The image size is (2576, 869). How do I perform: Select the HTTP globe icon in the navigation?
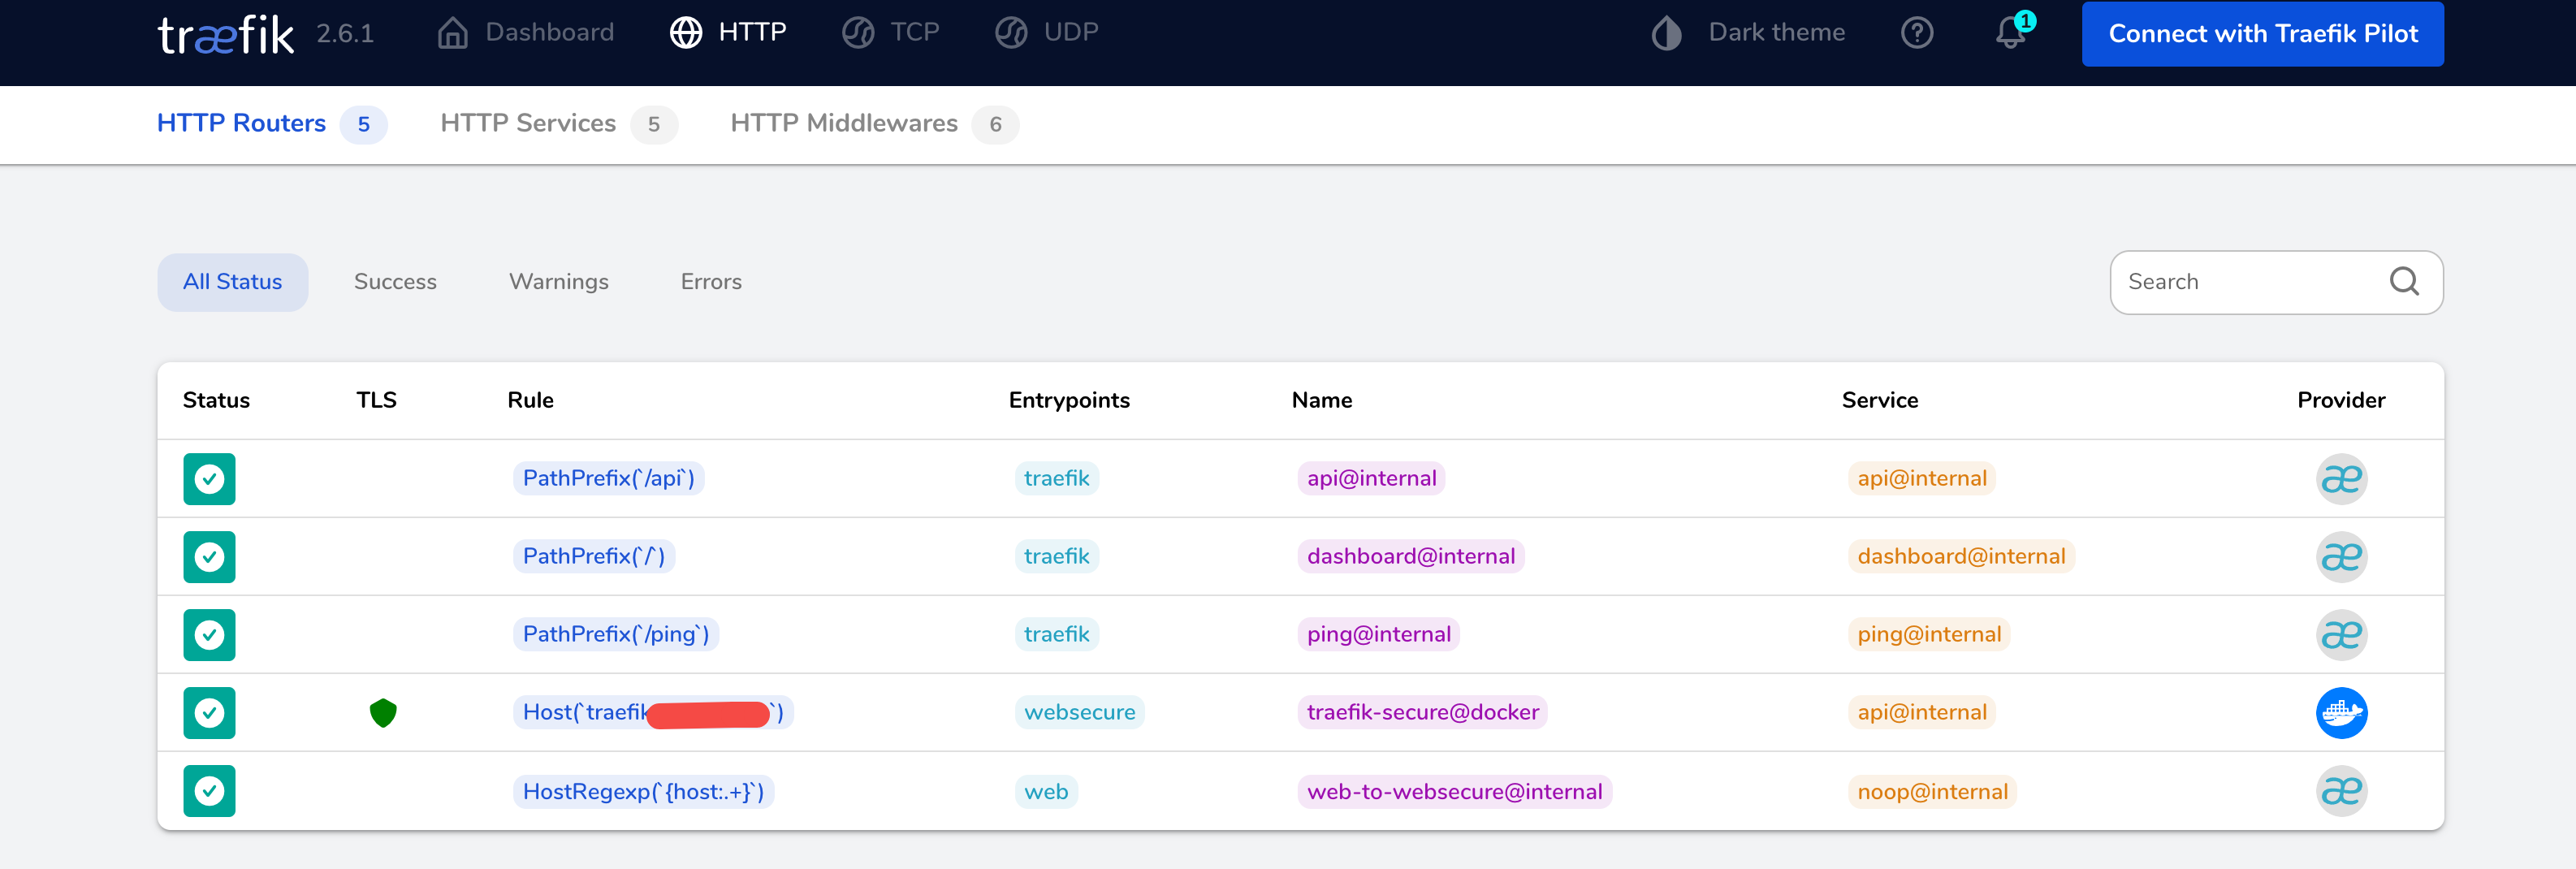pos(685,31)
